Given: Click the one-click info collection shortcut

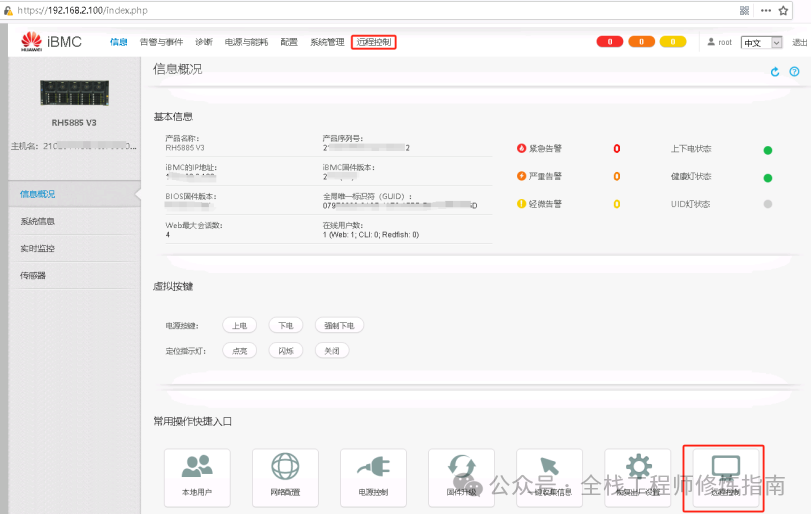Looking at the screenshot, I should pyautogui.click(x=549, y=477).
